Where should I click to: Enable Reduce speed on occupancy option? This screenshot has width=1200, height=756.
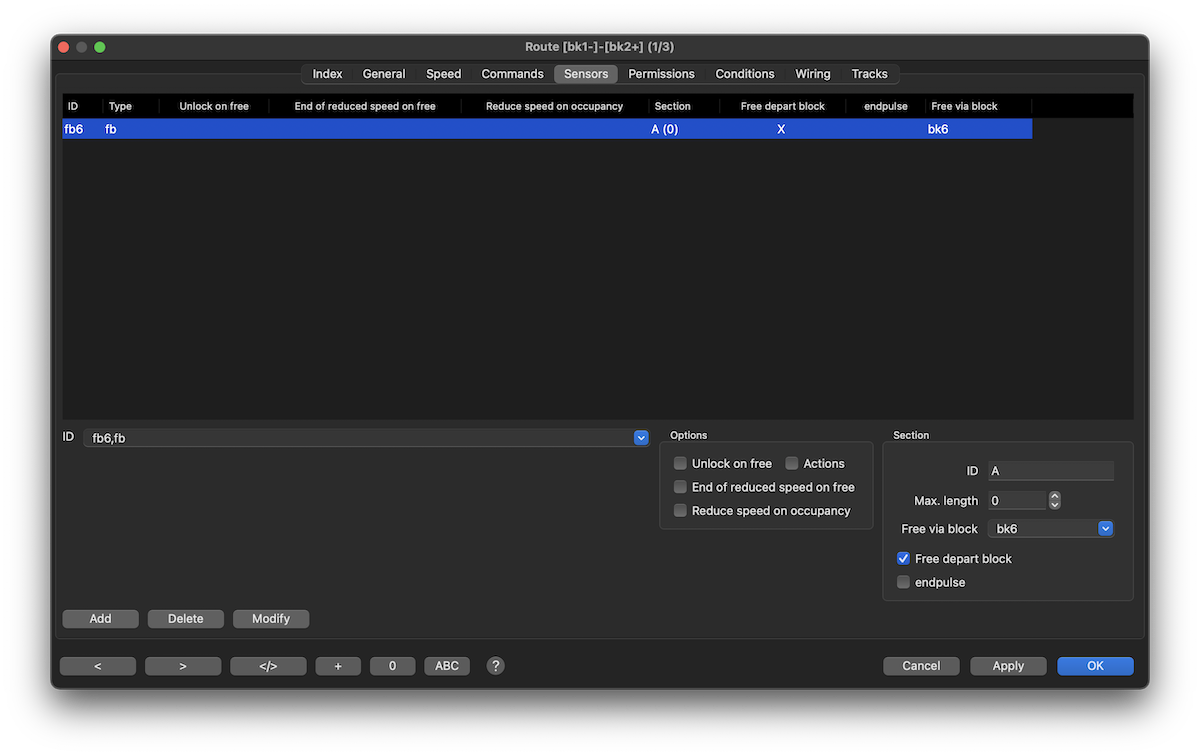pos(681,511)
